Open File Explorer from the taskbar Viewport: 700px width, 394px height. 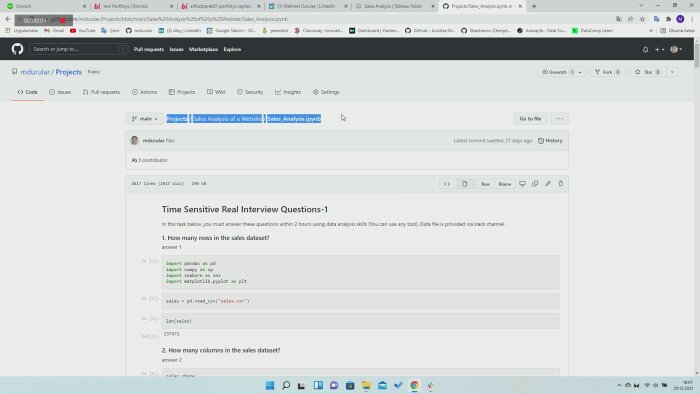366,386
